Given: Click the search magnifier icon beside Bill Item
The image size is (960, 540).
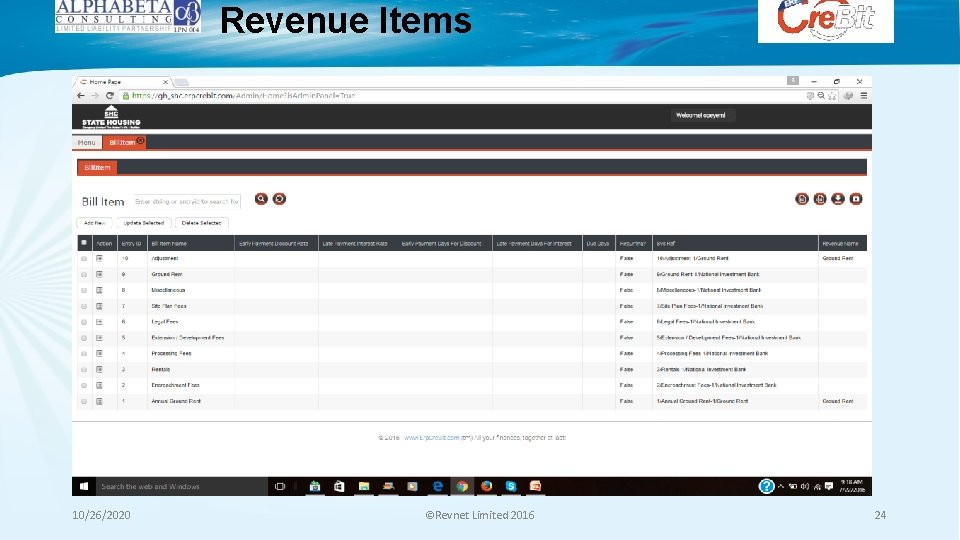Looking at the screenshot, I should 261,199.
